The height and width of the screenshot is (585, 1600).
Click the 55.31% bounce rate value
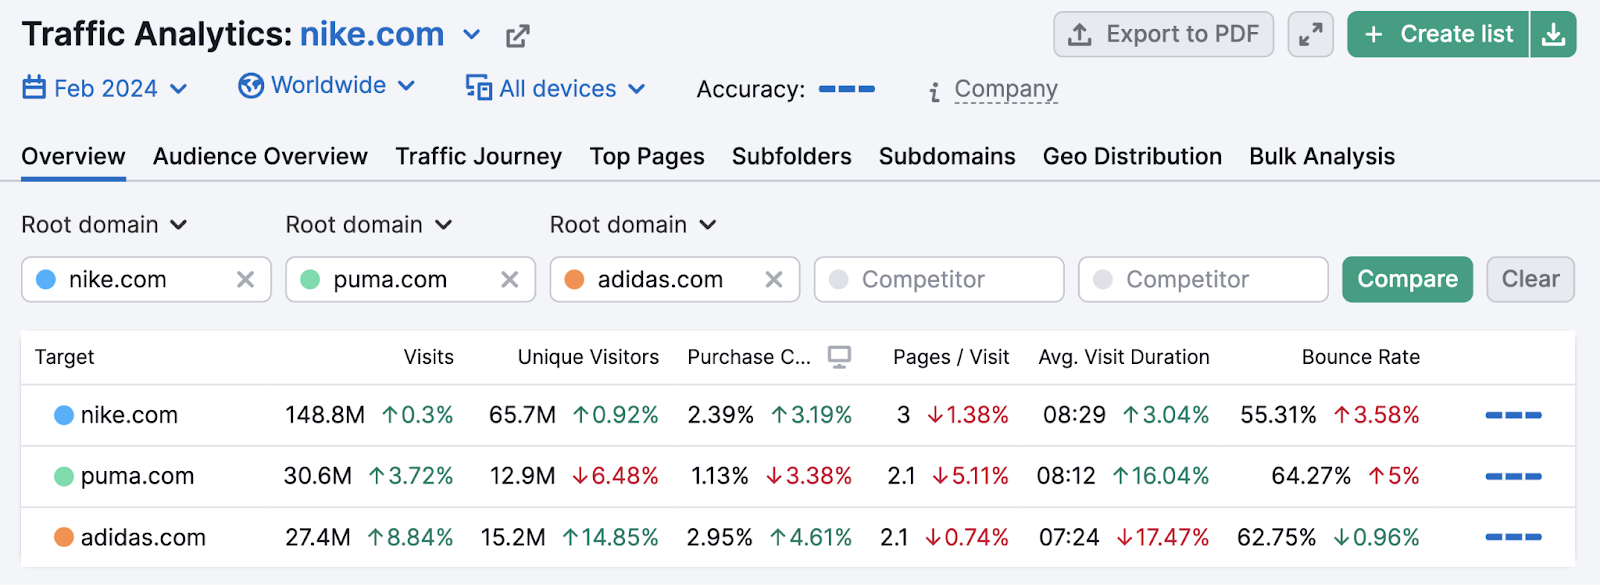click(1278, 415)
